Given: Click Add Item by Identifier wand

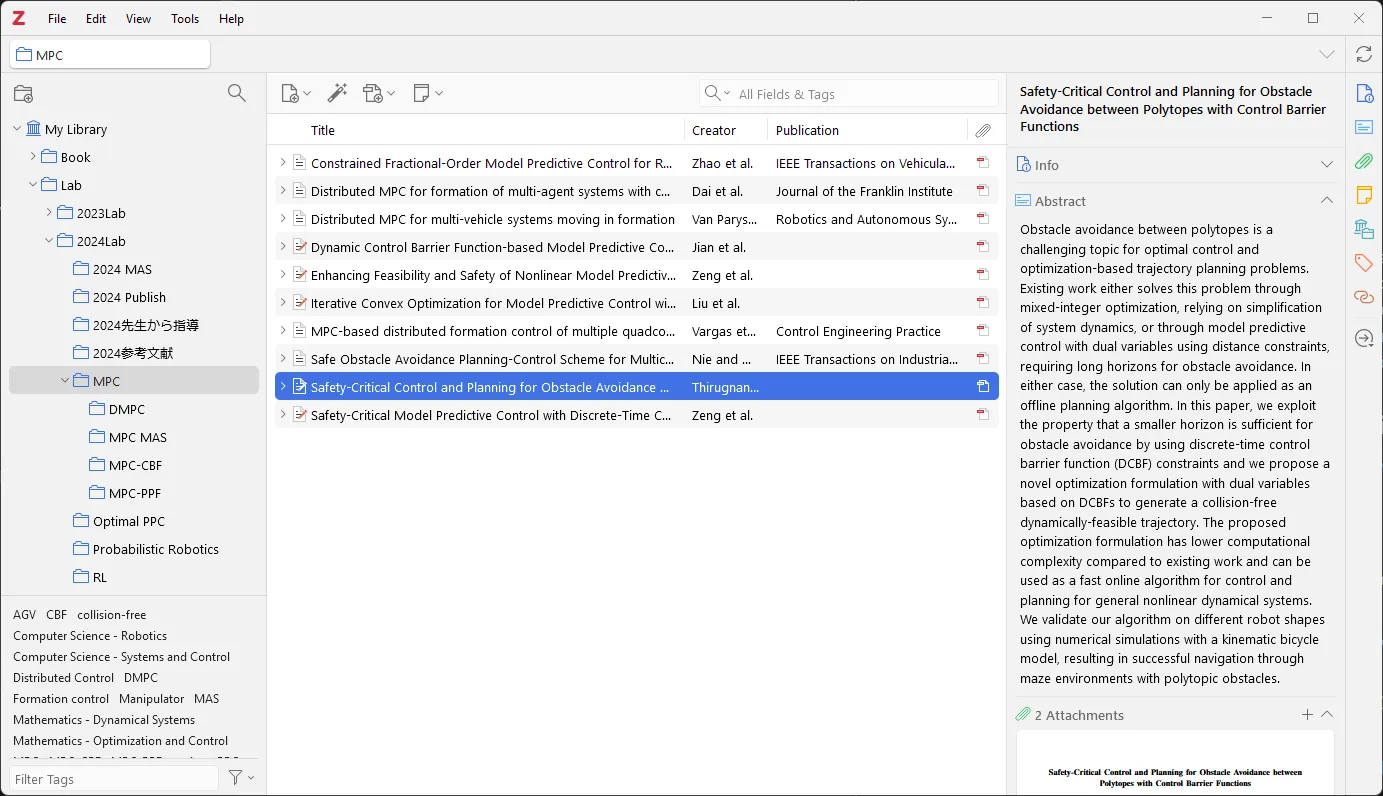Looking at the screenshot, I should point(337,93).
